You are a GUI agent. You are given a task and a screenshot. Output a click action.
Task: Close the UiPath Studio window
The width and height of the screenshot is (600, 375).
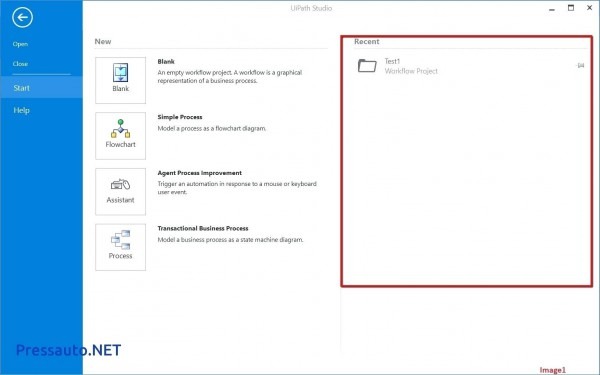click(x=590, y=8)
